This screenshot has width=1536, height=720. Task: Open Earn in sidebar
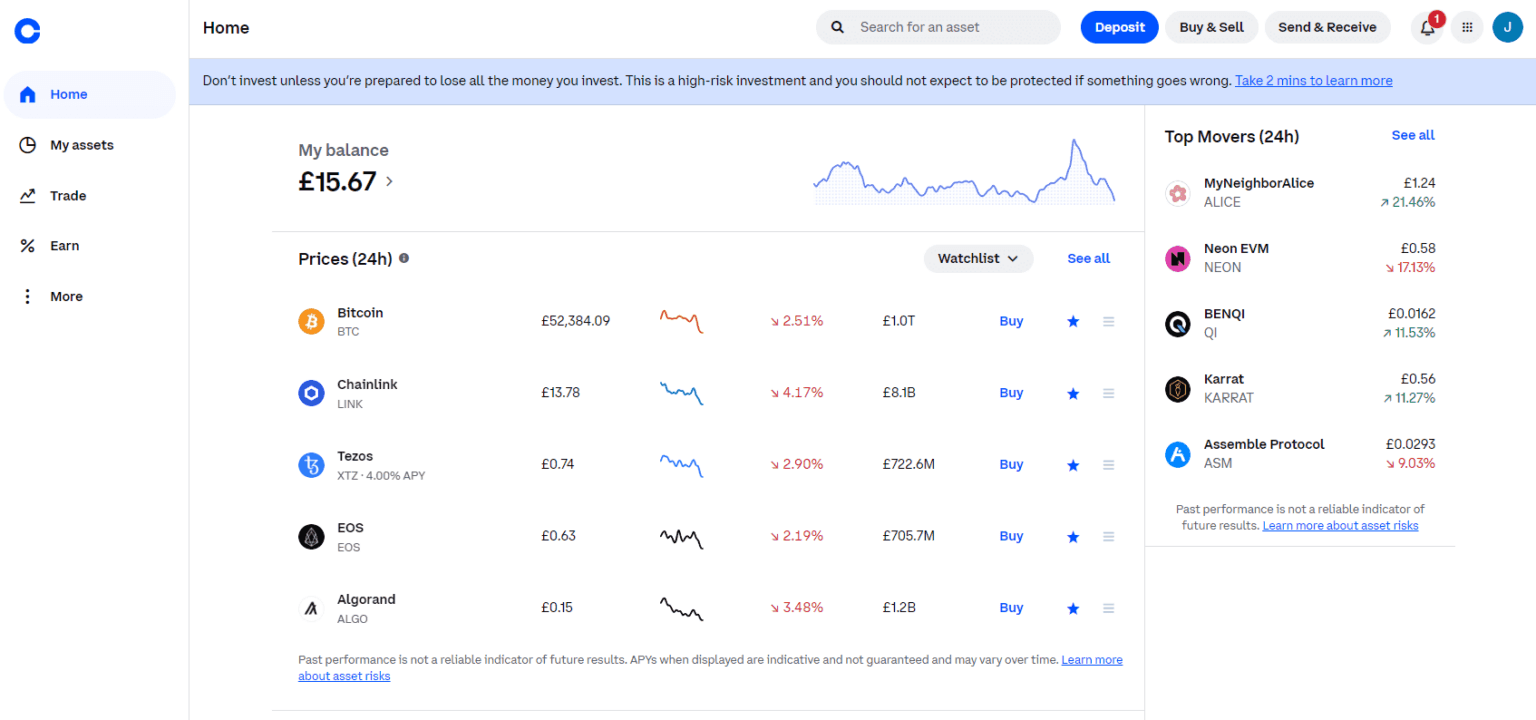click(x=90, y=246)
